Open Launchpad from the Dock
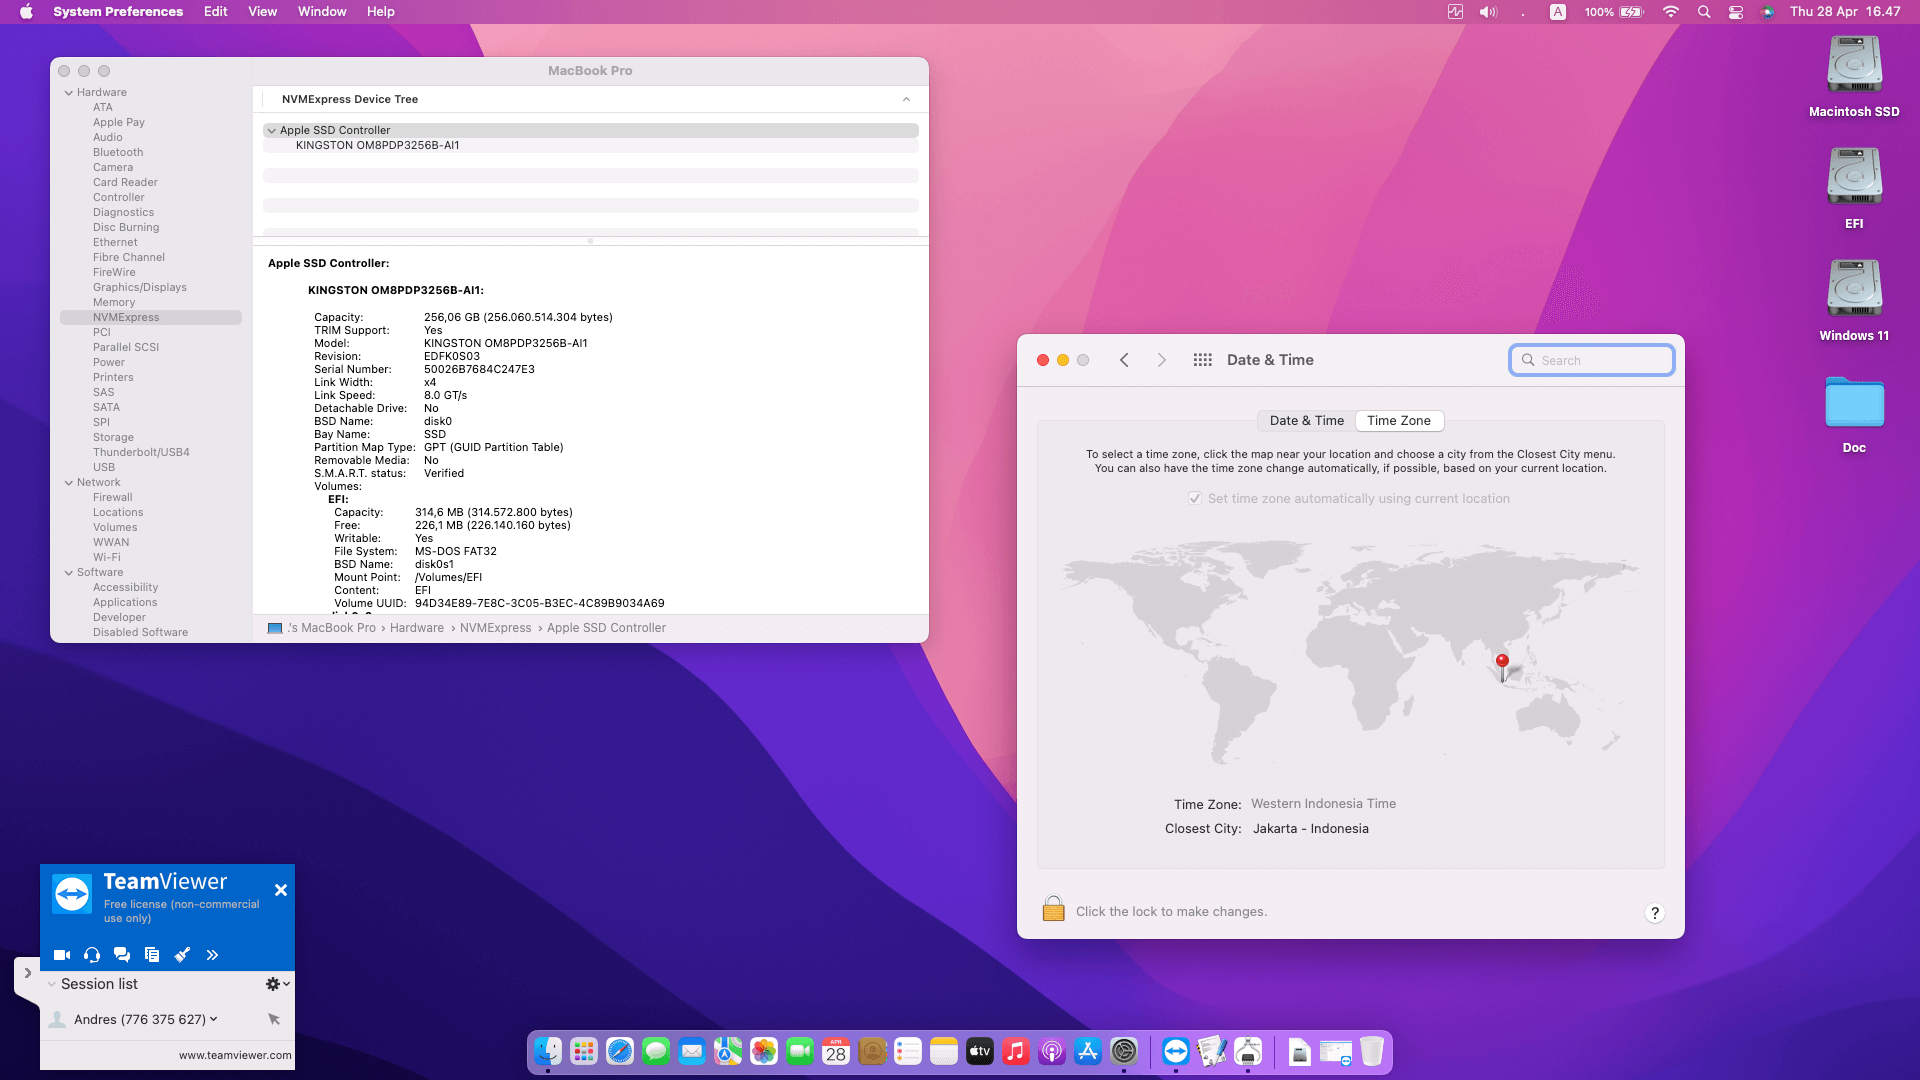Screen dimensions: 1920x1080 pyautogui.click(x=584, y=1052)
